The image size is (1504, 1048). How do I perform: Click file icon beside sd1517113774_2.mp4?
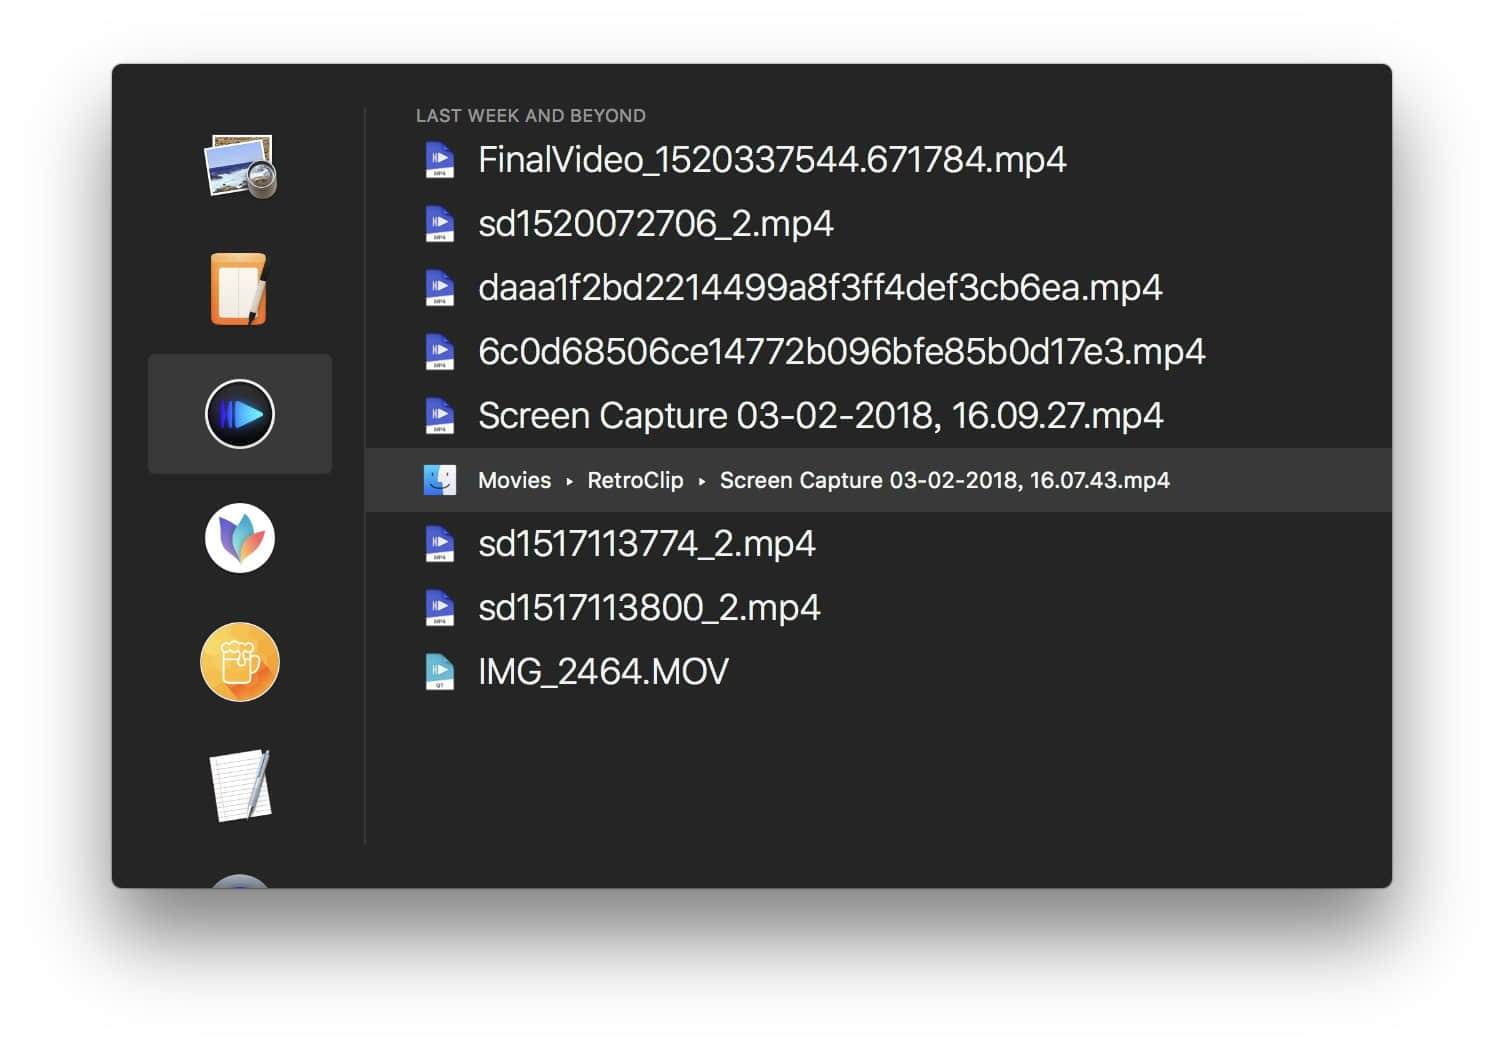[440, 544]
